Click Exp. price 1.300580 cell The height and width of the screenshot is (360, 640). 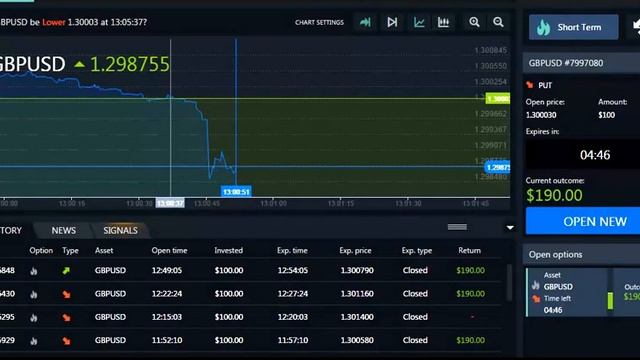point(357,340)
